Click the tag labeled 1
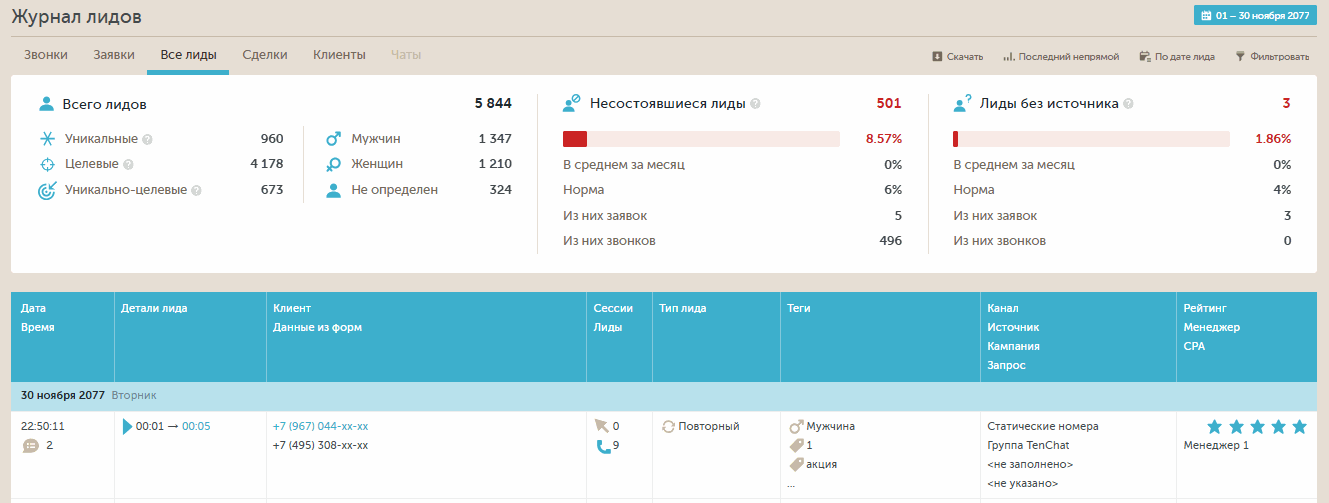The width and height of the screenshot is (1329, 503). point(800,445)
